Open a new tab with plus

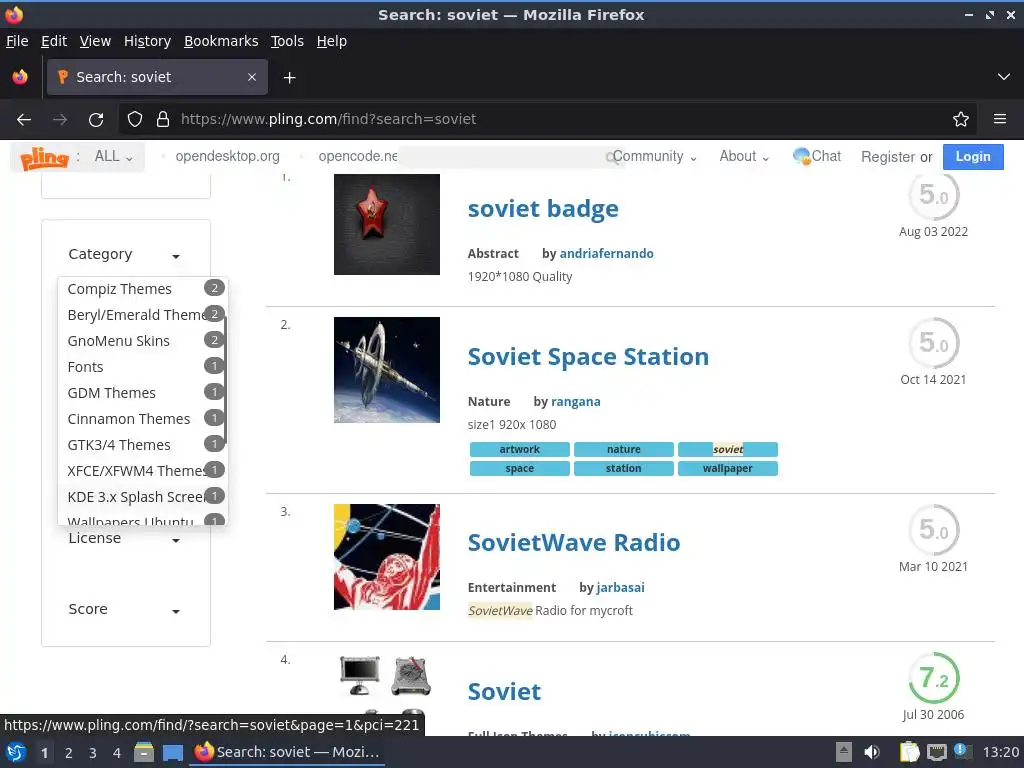(289, 78)
